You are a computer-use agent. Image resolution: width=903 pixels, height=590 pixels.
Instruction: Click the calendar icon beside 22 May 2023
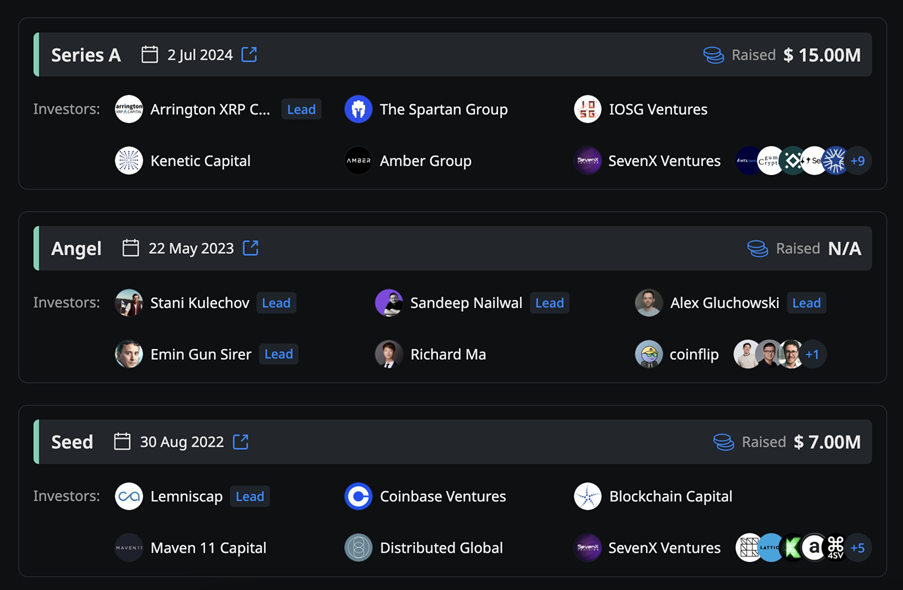coord(131,248)
